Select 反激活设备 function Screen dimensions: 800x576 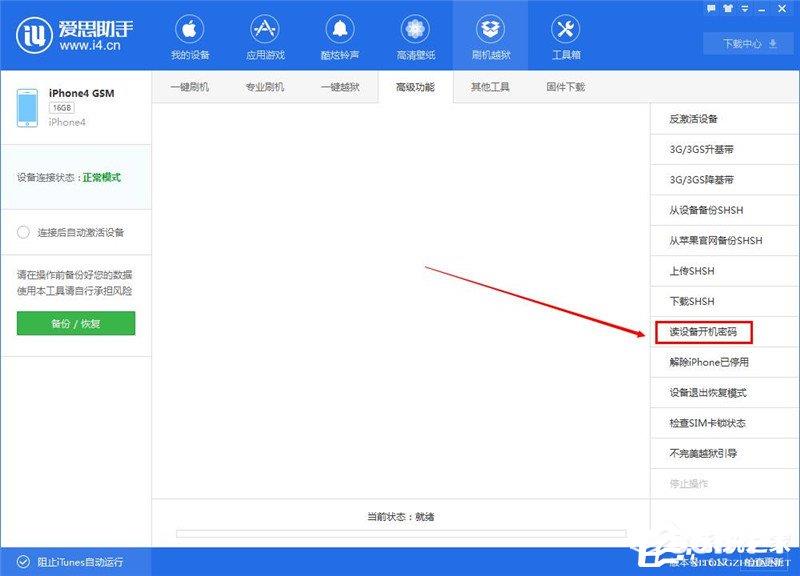click(724, 119)
